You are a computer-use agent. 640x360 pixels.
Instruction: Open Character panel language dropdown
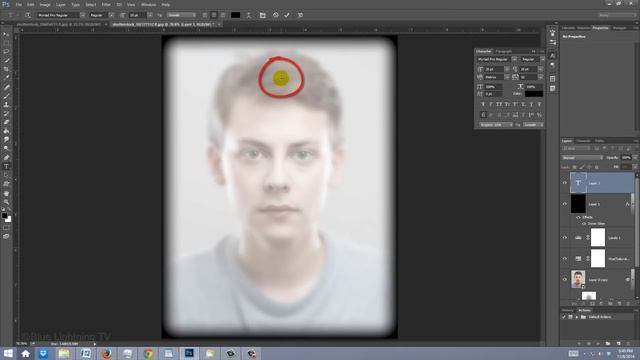[x=496, y=124]
